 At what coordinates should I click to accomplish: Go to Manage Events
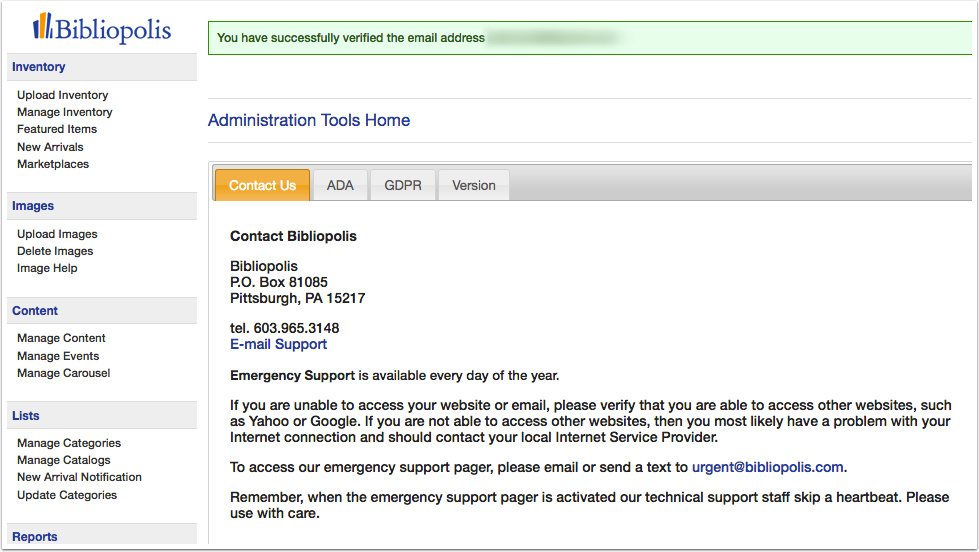point(58,356)
